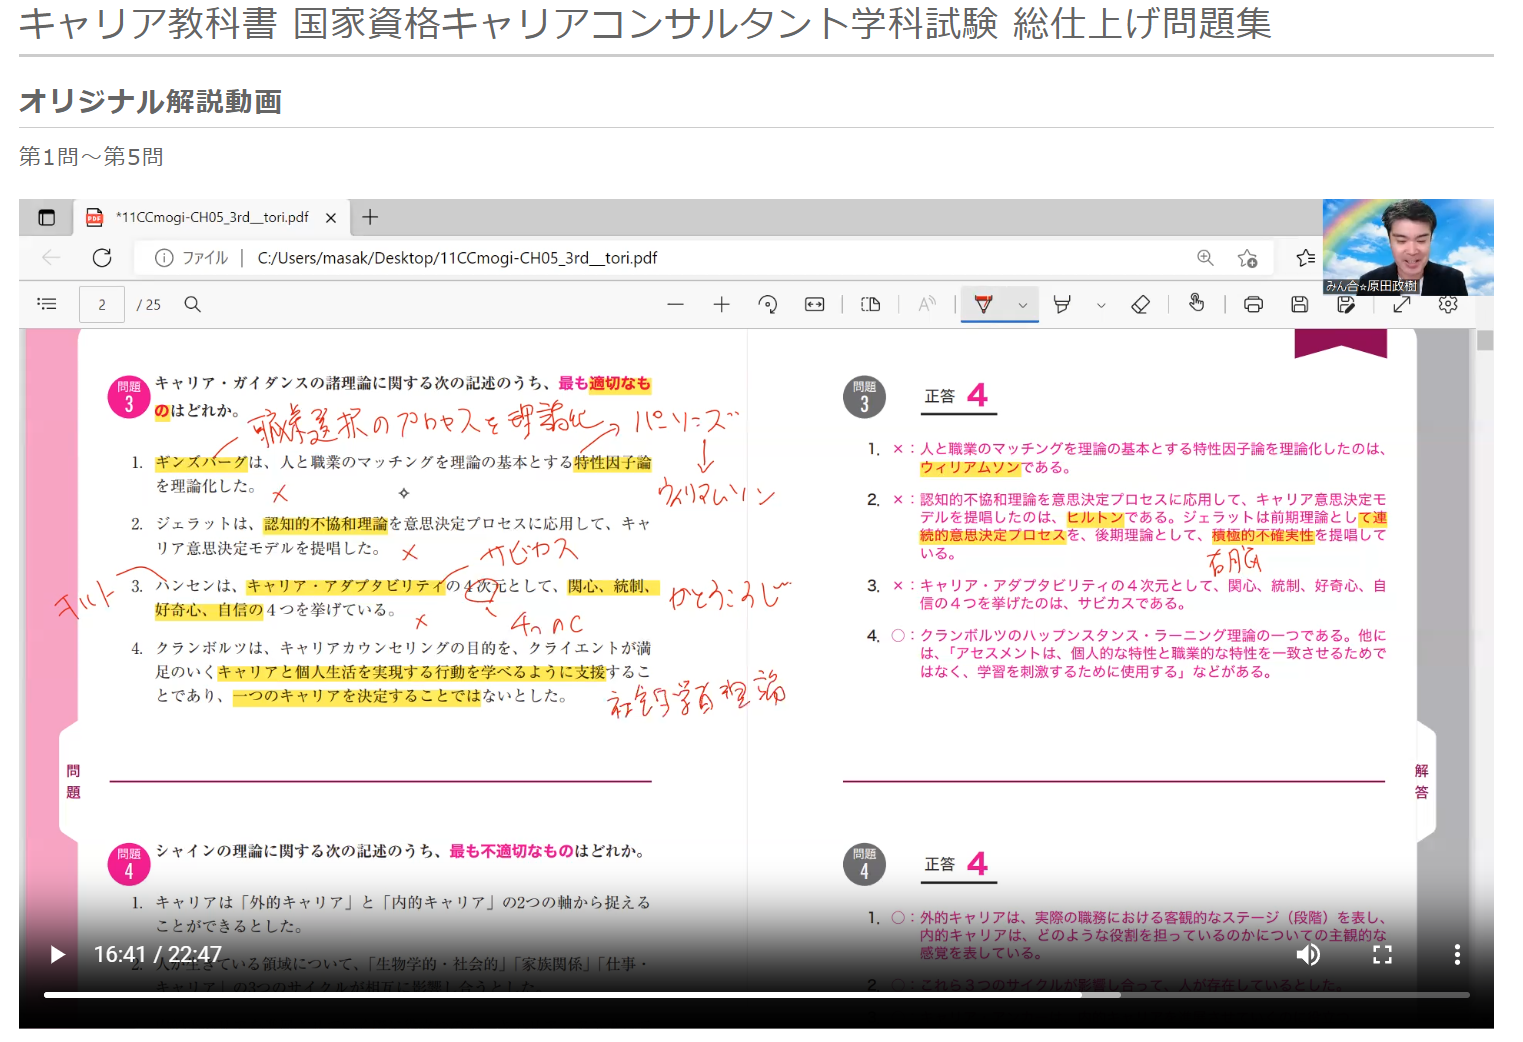Click the highlighted phrase 認知的不協和理論
Viewport: 1523px width, 1042px height.
click(x=325, y=524)
